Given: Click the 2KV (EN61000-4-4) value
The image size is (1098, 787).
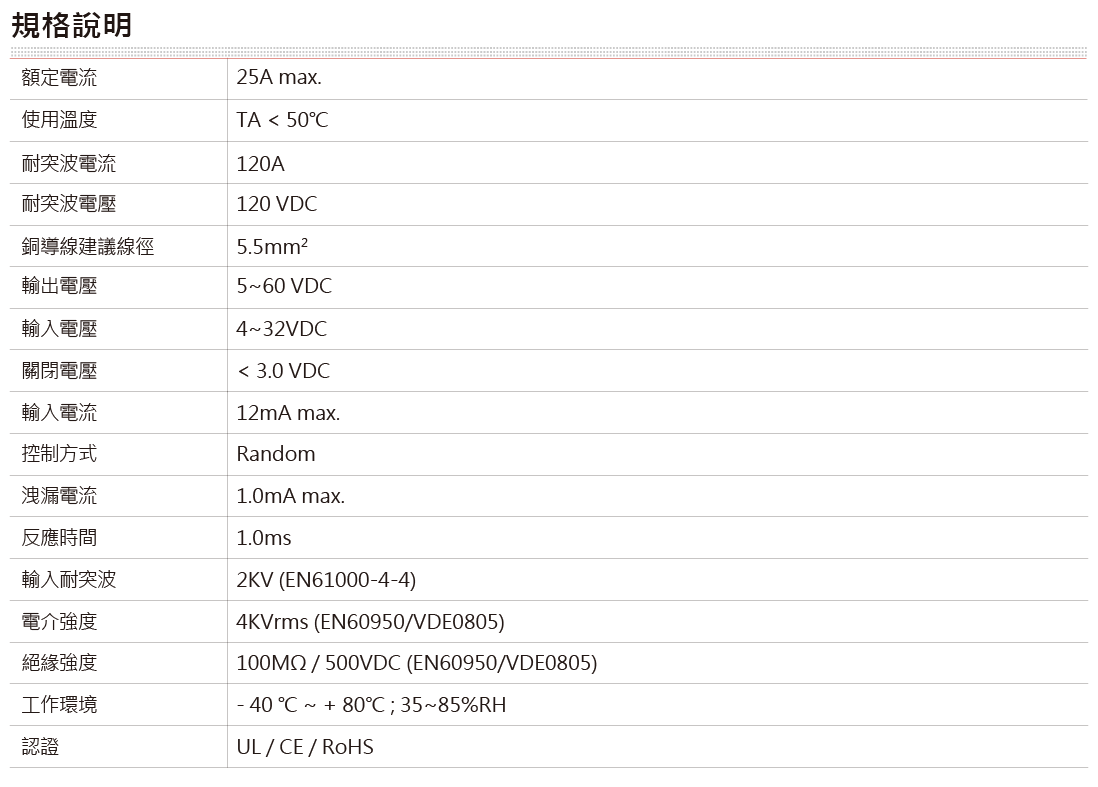Looking at the screenshot, I should (326, 580).
